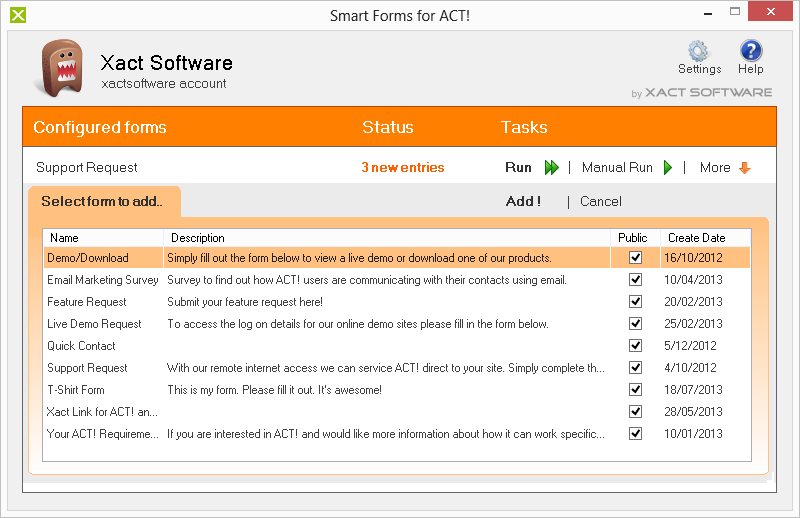Select 'Xact Link for ACT! an...' row
Screen dimensions: 800x518
tap(102, 411)
